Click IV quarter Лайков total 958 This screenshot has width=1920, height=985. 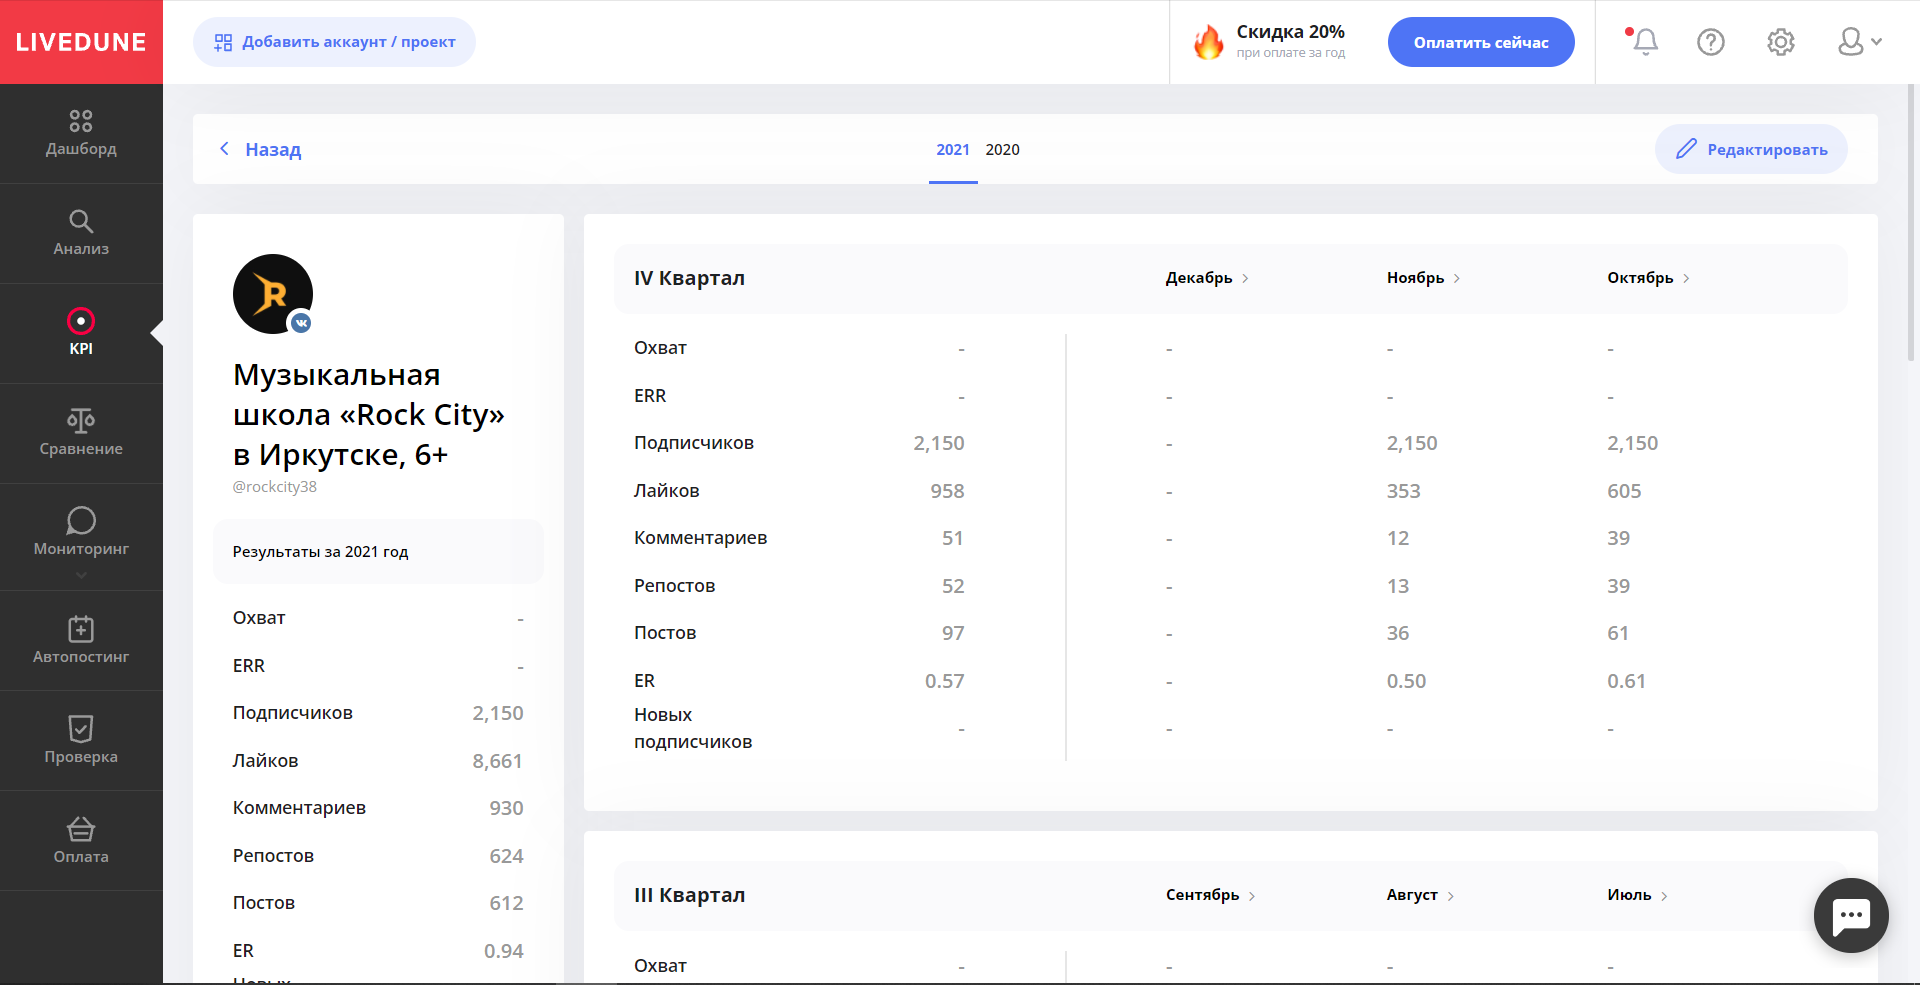[x=947, y=491]
